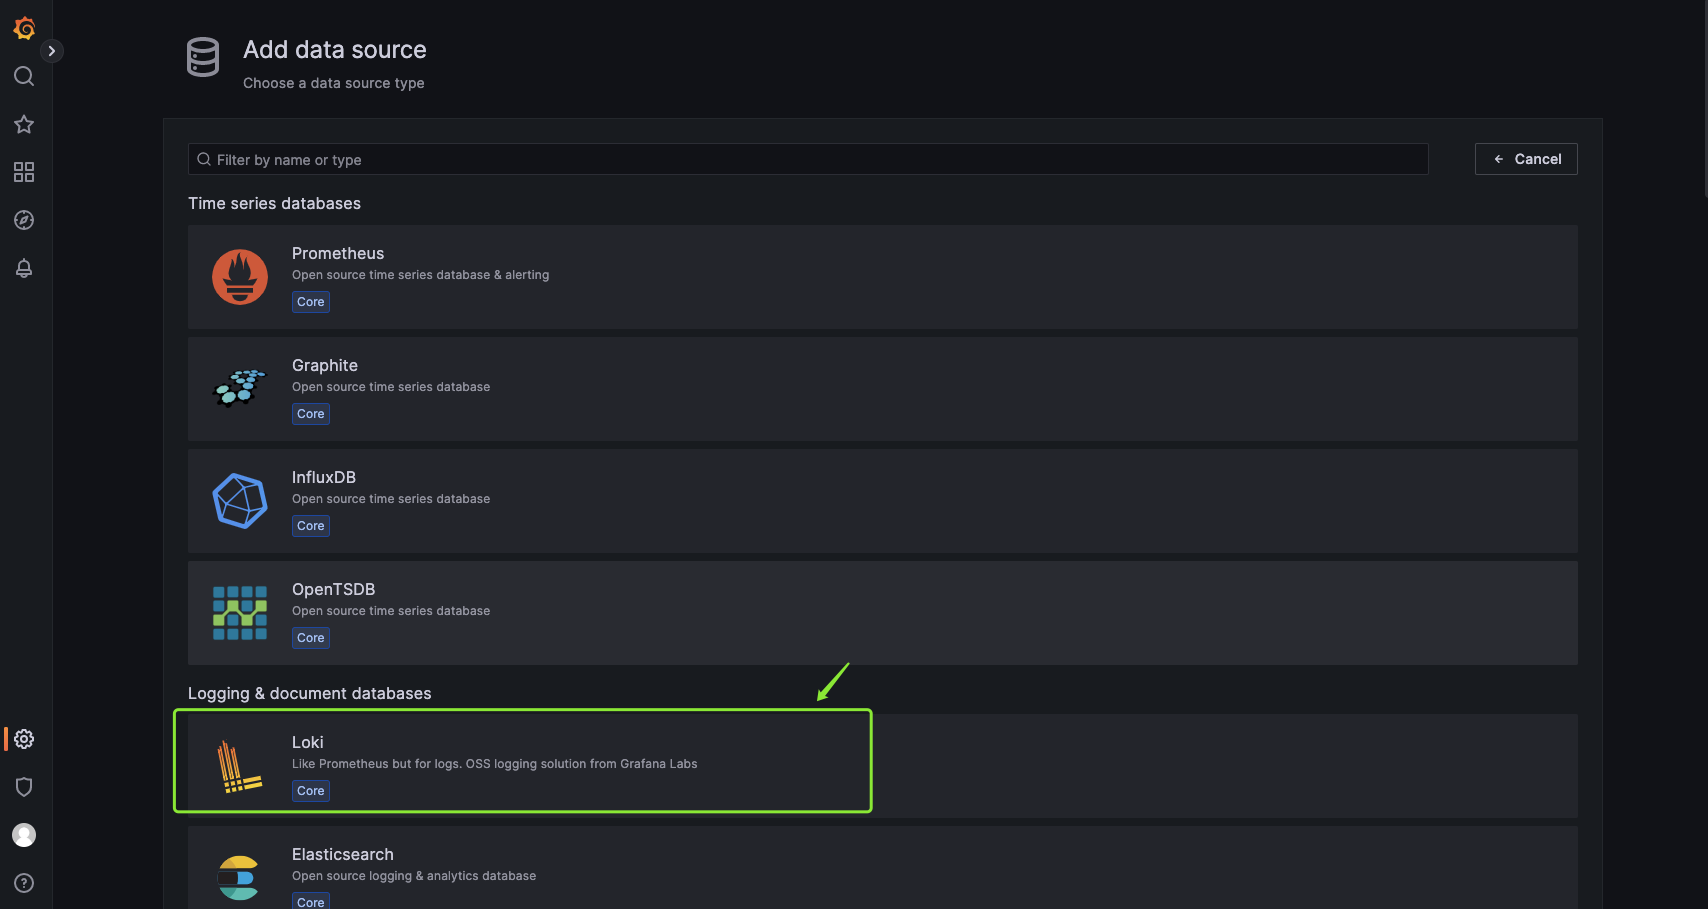Focus the Filter by name or type field
This screenshot has height=909, width=1708.
(x=808, y=159)
